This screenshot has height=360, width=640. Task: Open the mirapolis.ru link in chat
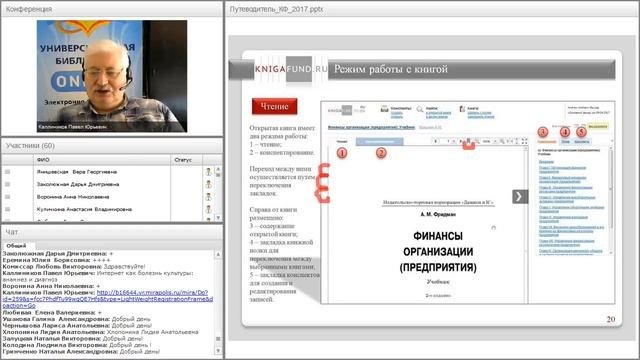pyautogui.click(x=108, y=299)
